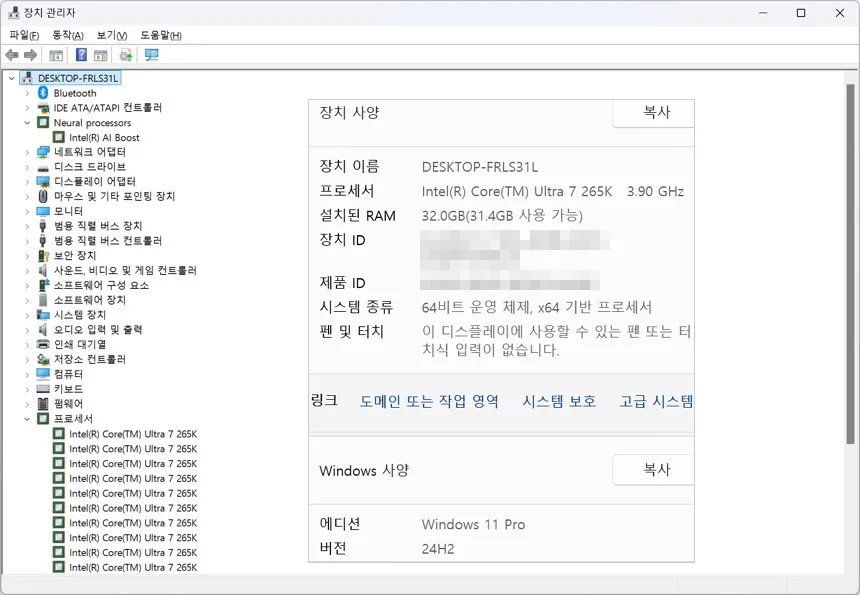Click the blue Help toolbar icon
The width and height of the screenshot is (860, 595).
pyautogui.click(x=82, y=55)
